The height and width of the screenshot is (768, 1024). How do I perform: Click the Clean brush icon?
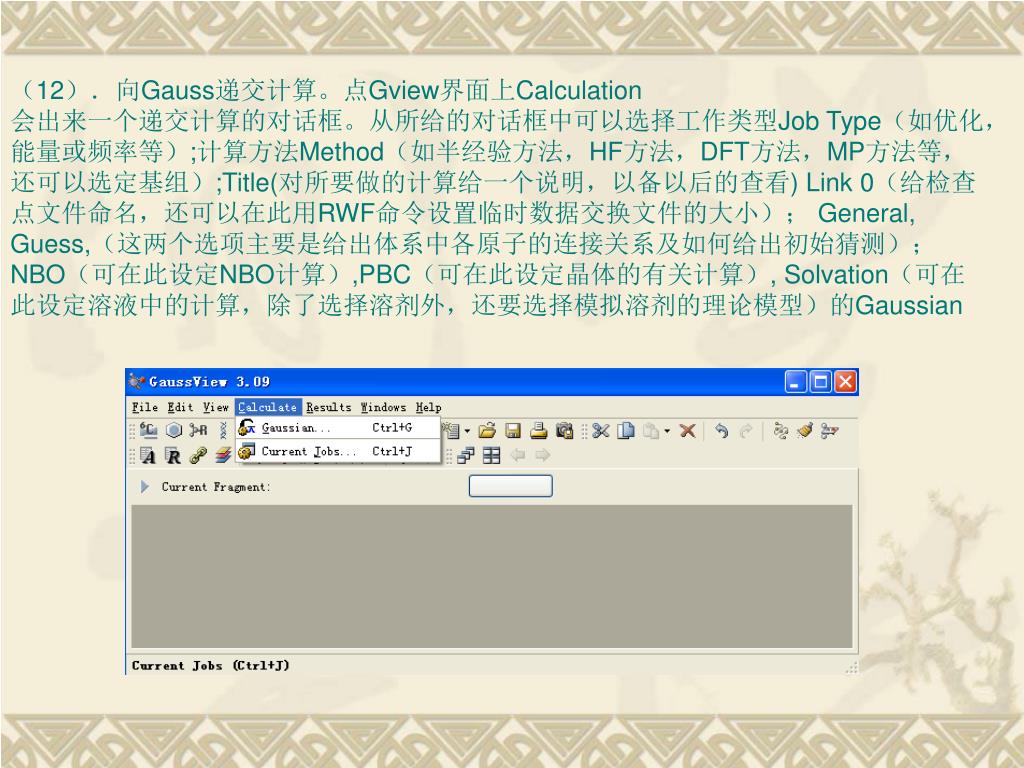pos(805,430)
